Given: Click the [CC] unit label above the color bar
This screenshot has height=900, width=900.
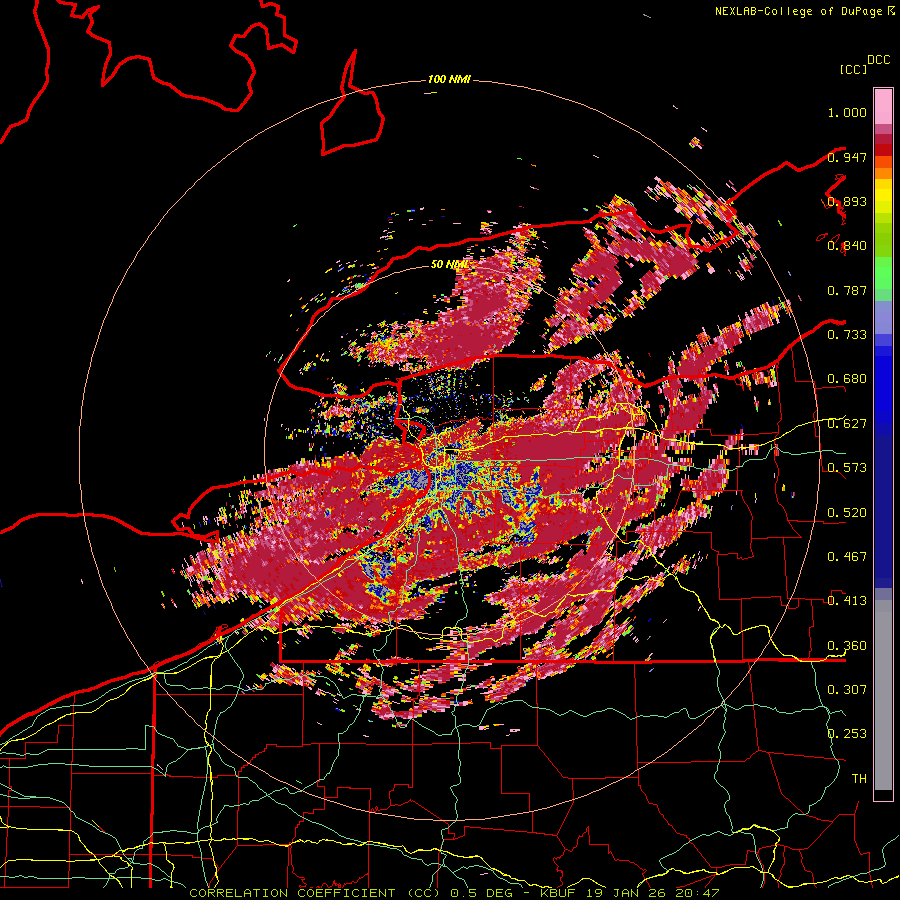Looking at the screenshot, I should pos(853,69).
